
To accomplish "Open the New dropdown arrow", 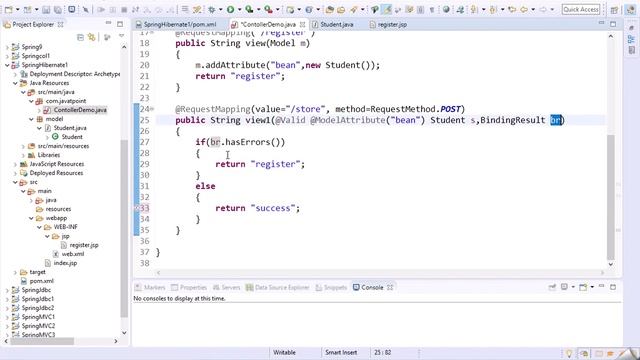I will point(18,9).
